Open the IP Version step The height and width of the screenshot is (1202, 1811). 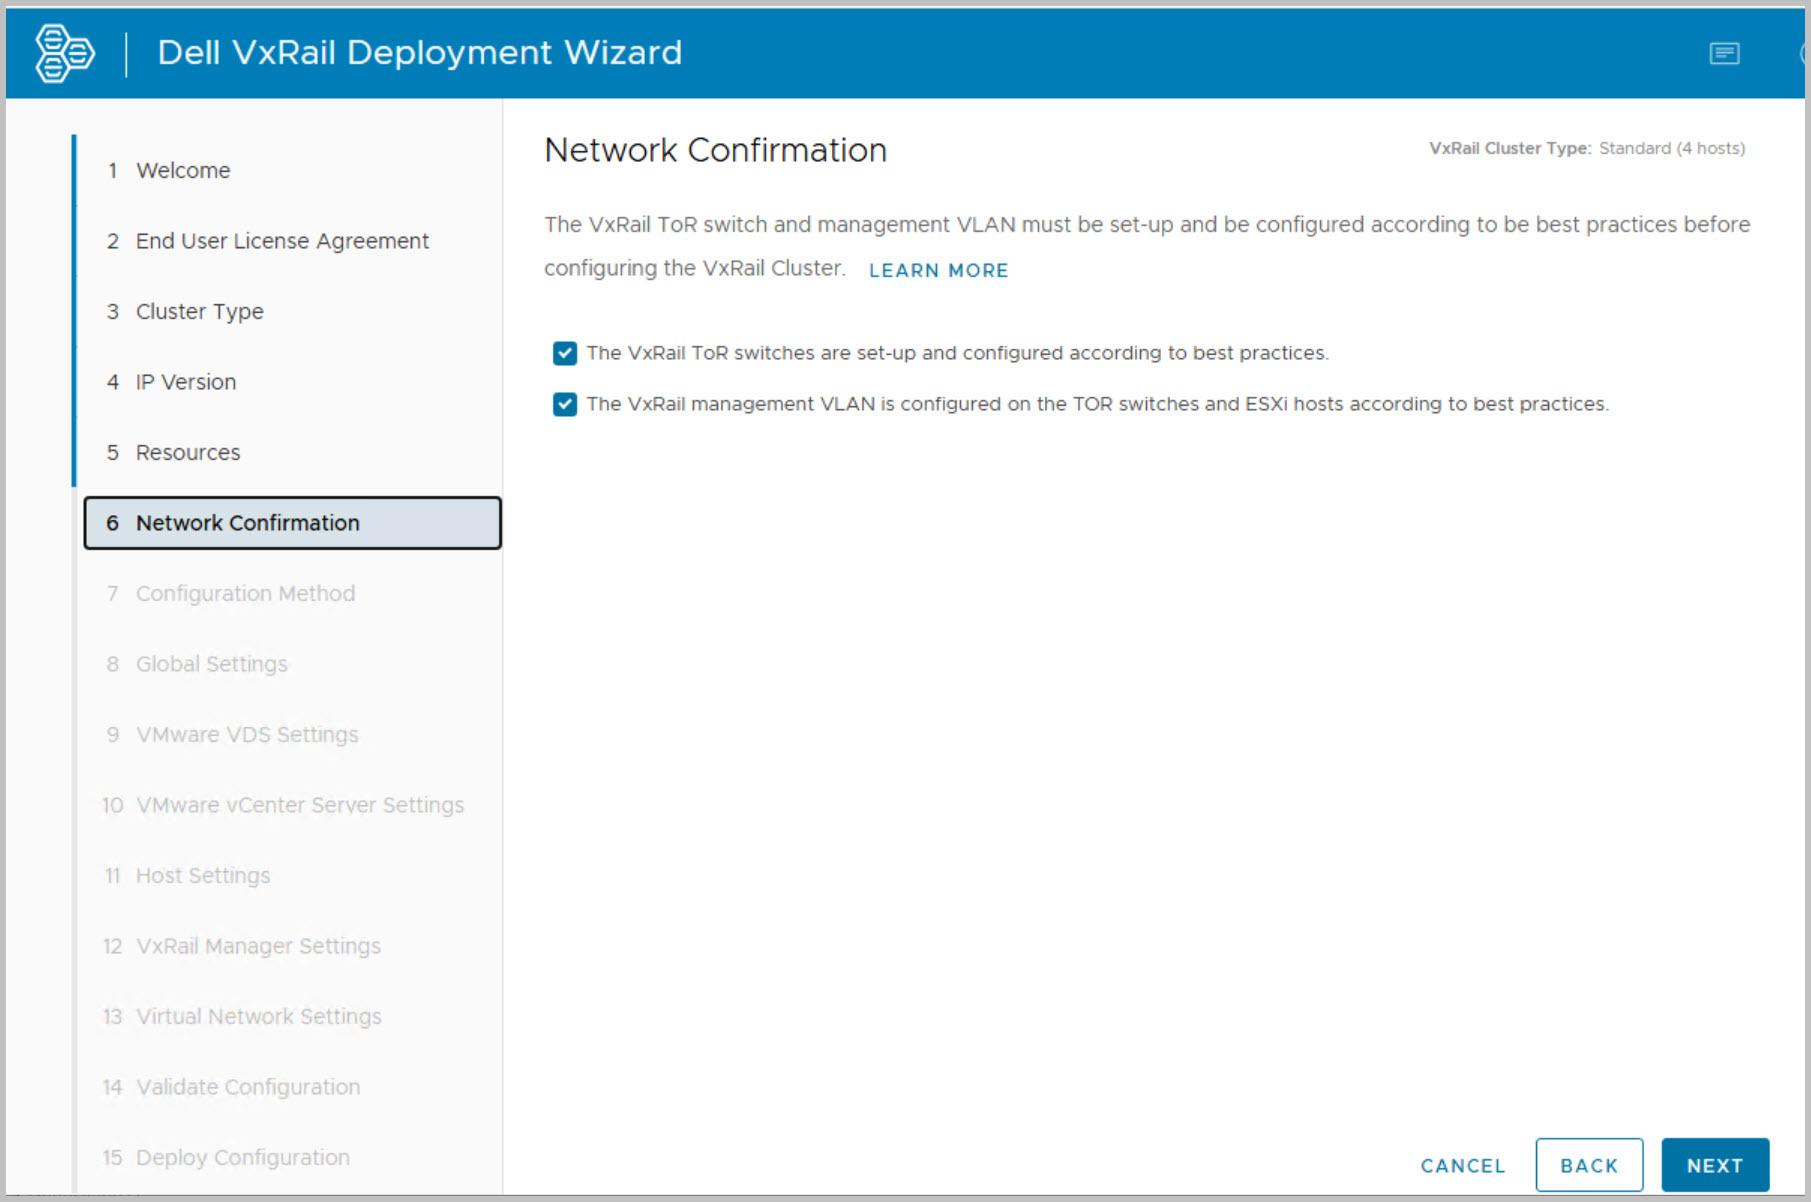186,382
